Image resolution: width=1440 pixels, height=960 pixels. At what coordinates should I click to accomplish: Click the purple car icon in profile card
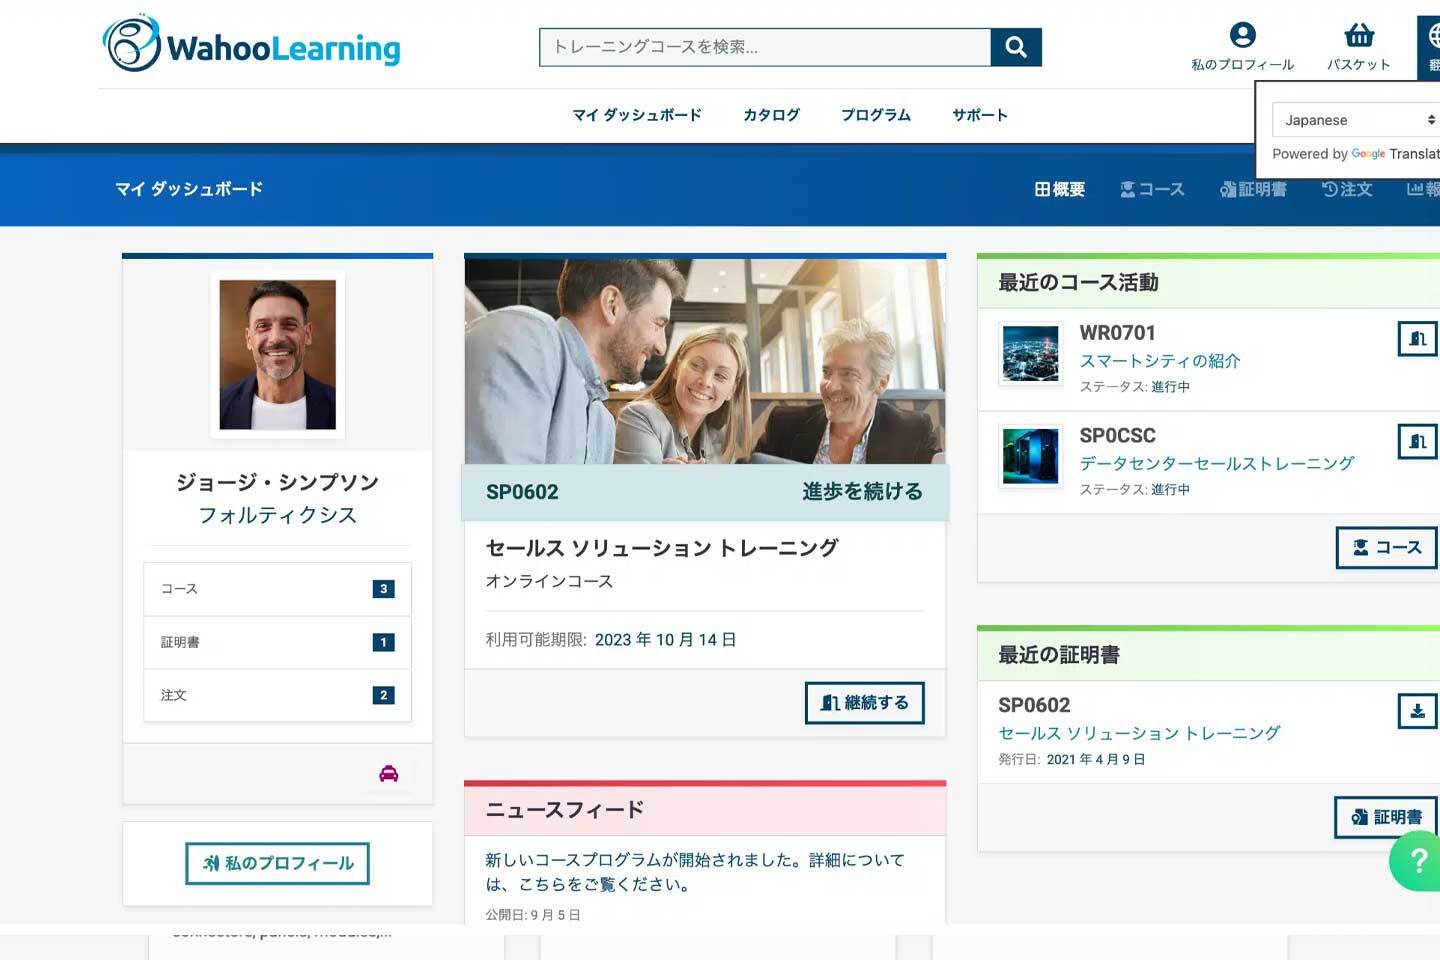(x=389, y=773)
